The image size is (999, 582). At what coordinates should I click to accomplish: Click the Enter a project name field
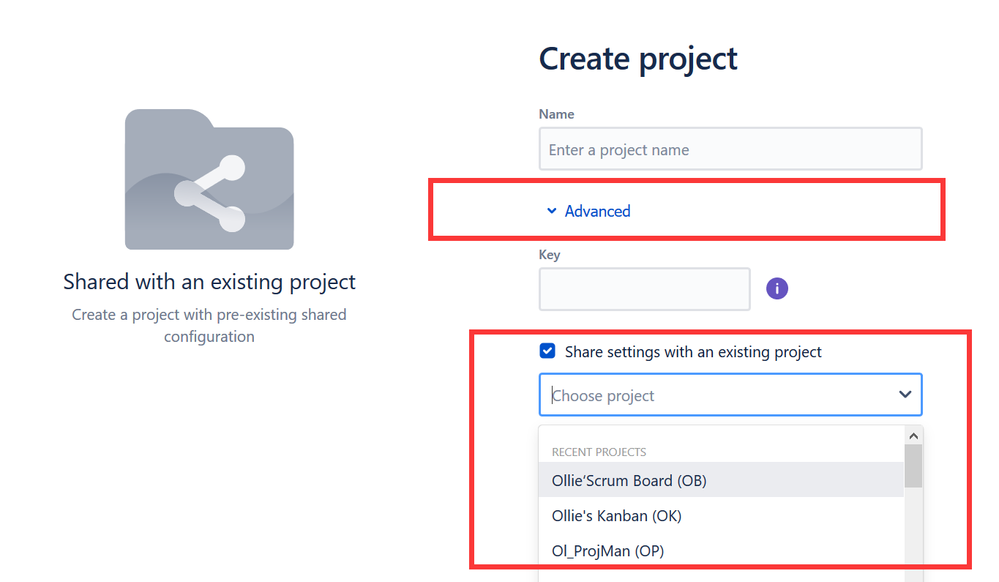point(730,149)
